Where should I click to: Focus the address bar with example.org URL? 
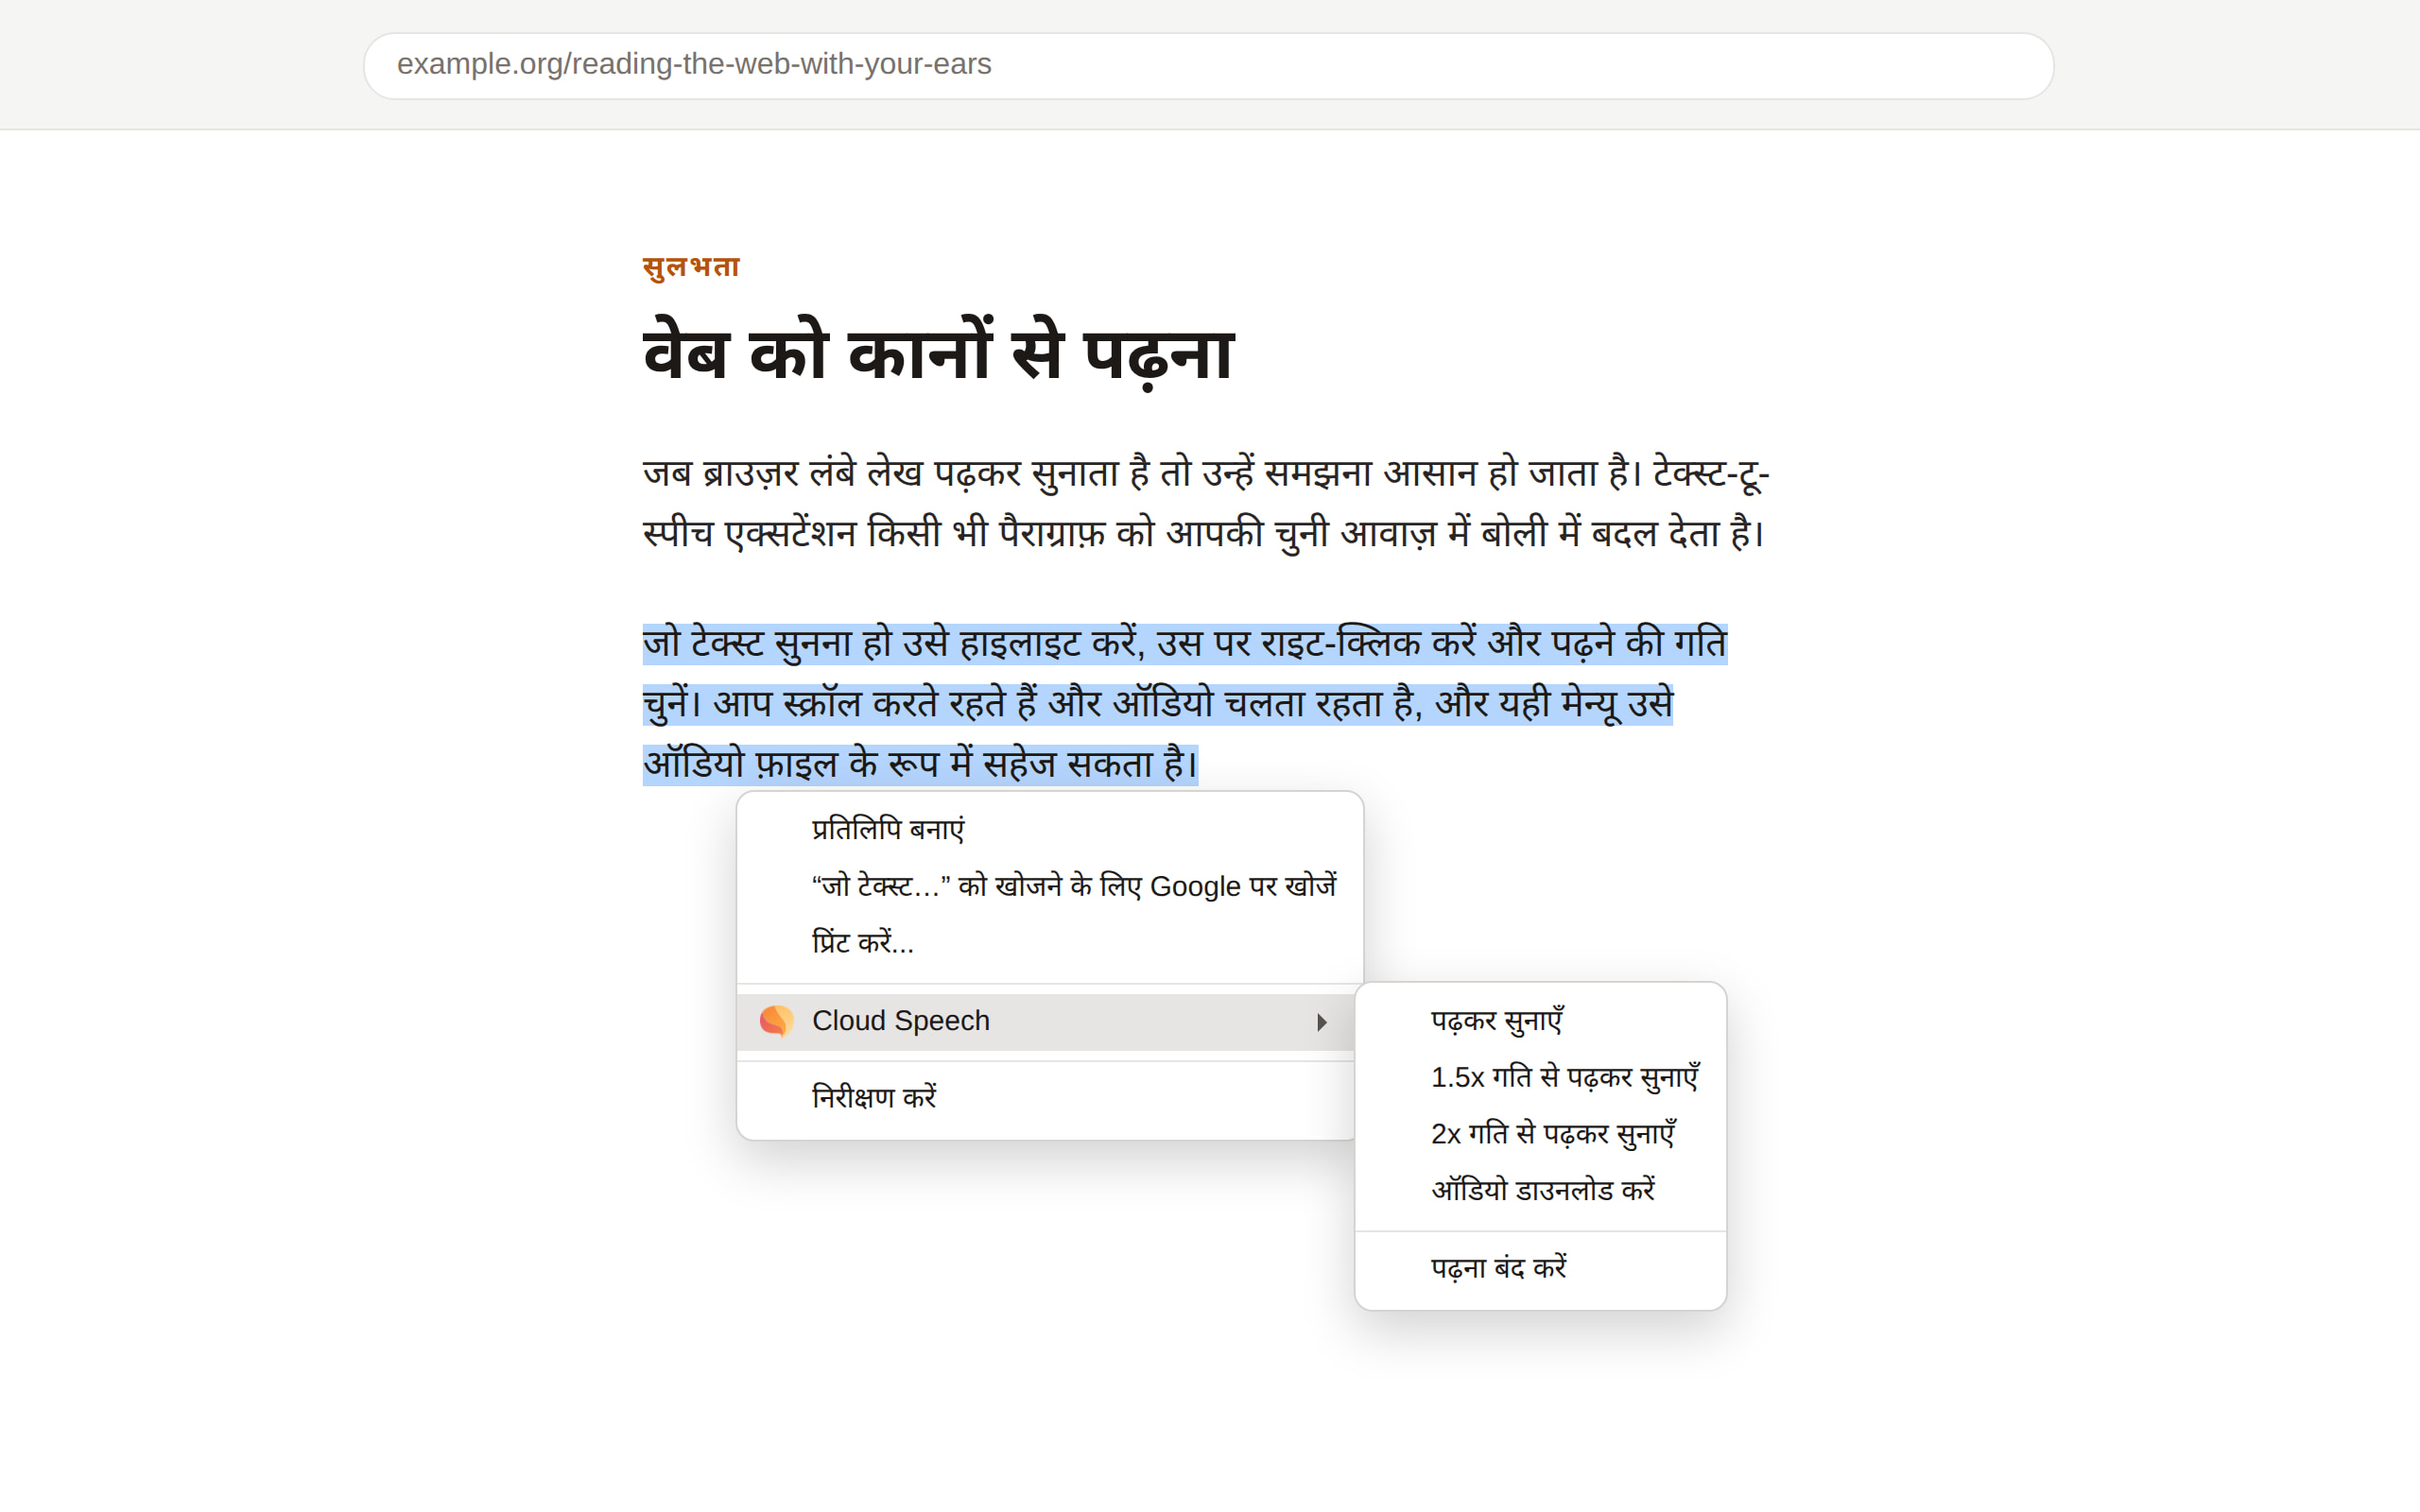pyautogui.click(x=1208, y=65)
